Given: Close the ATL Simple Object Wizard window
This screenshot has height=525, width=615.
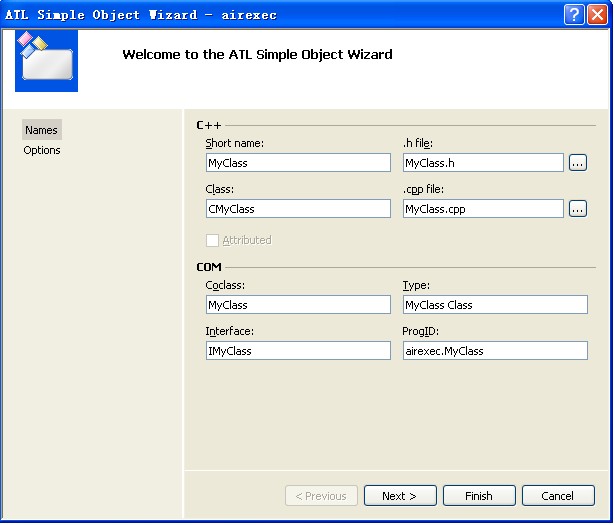Looking at the screenshot, I should pos(597,14).
